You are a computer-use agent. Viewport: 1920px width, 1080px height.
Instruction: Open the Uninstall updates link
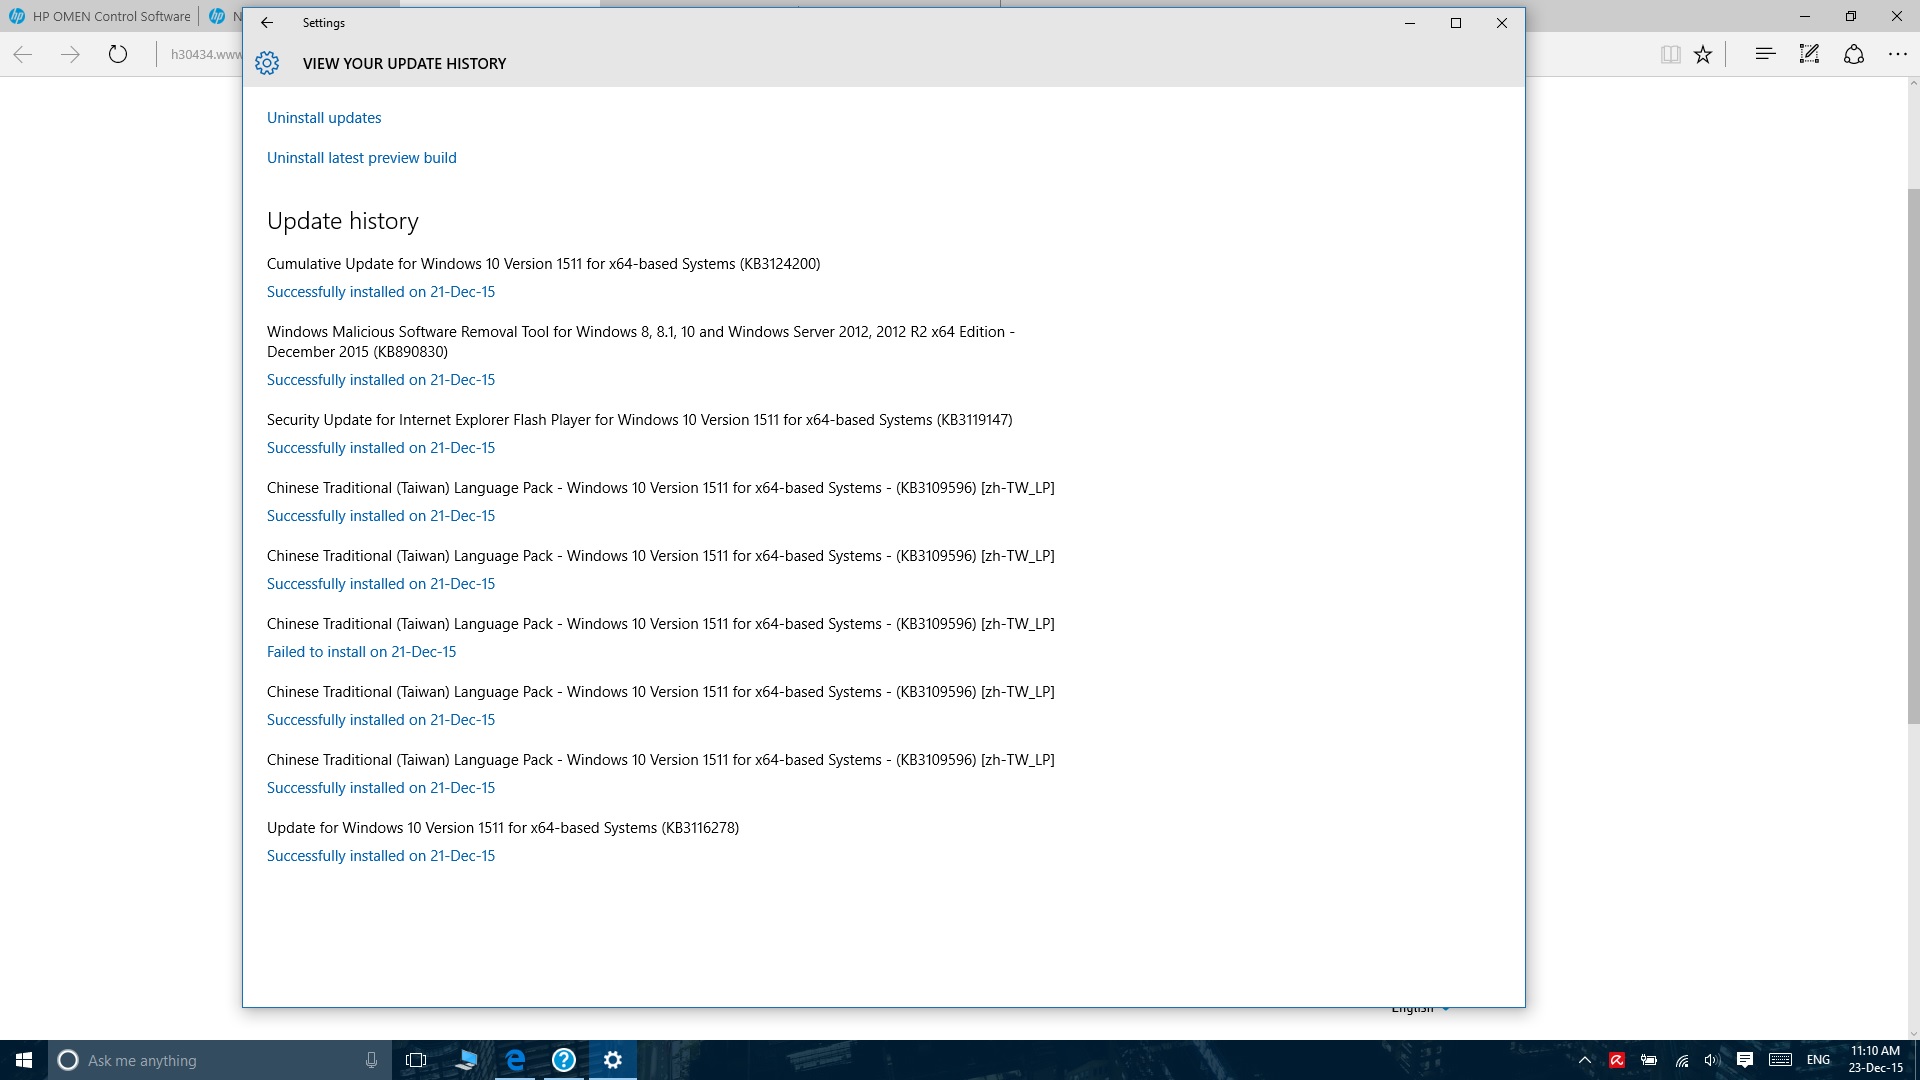click(324, 118)
